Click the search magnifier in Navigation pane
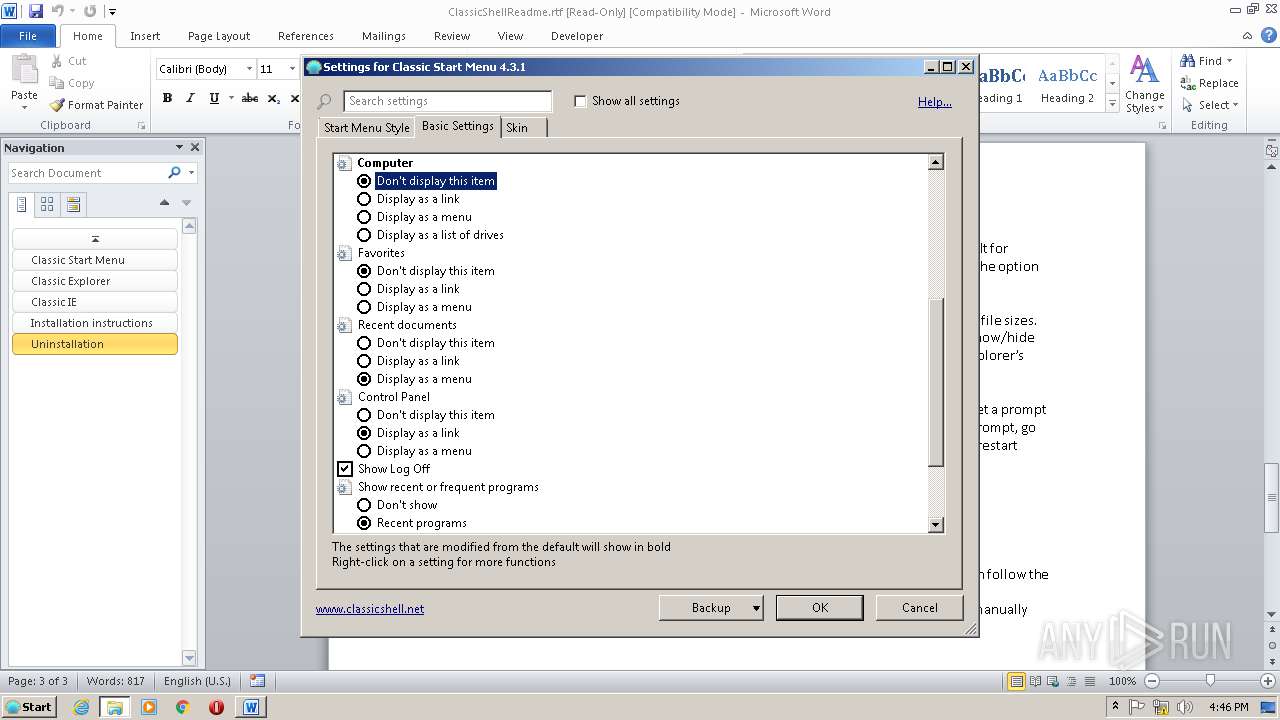Viewport: 1280px width, 720px height. click(x=174, y=173)
